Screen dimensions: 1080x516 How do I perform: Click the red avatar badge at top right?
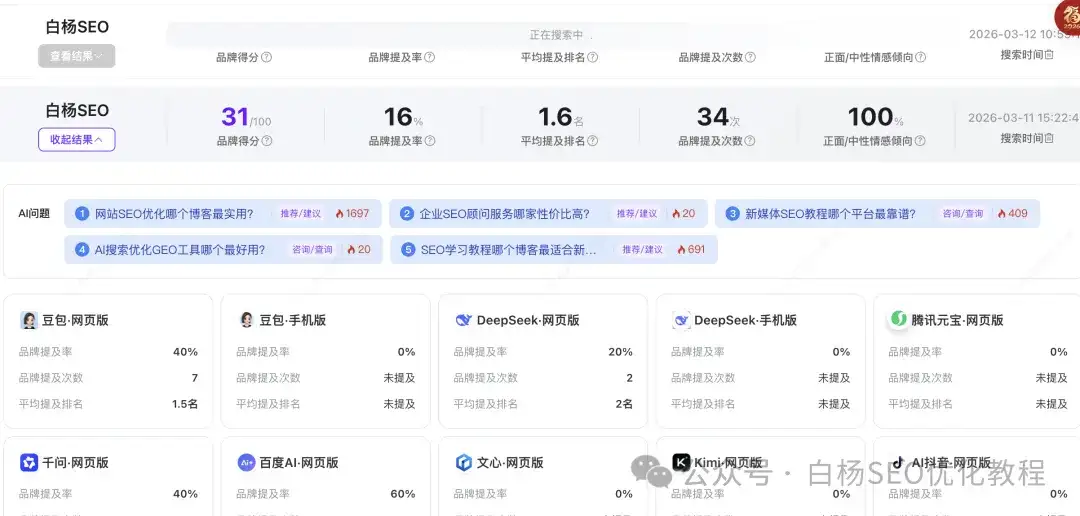[1068, 15]
